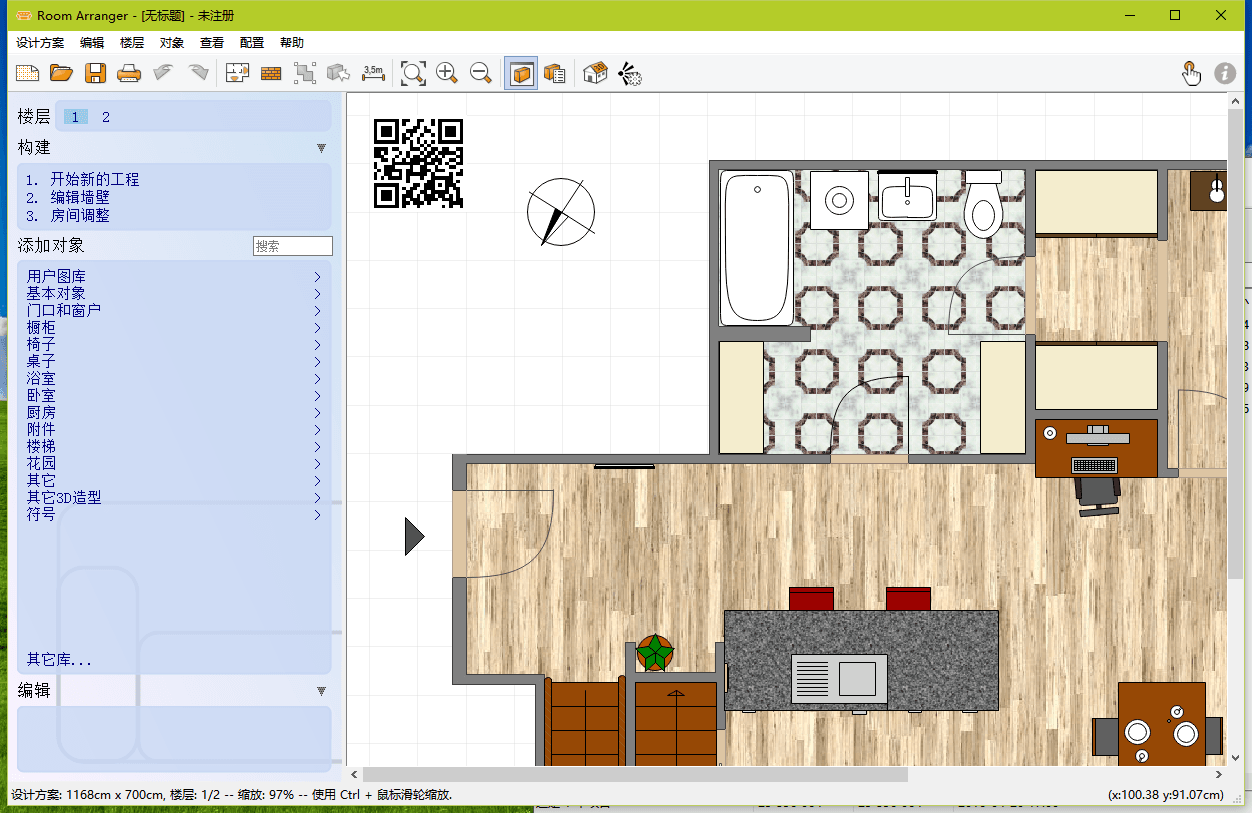Expand the 浴室 category
1252x813 pixels.
[41, 379]
